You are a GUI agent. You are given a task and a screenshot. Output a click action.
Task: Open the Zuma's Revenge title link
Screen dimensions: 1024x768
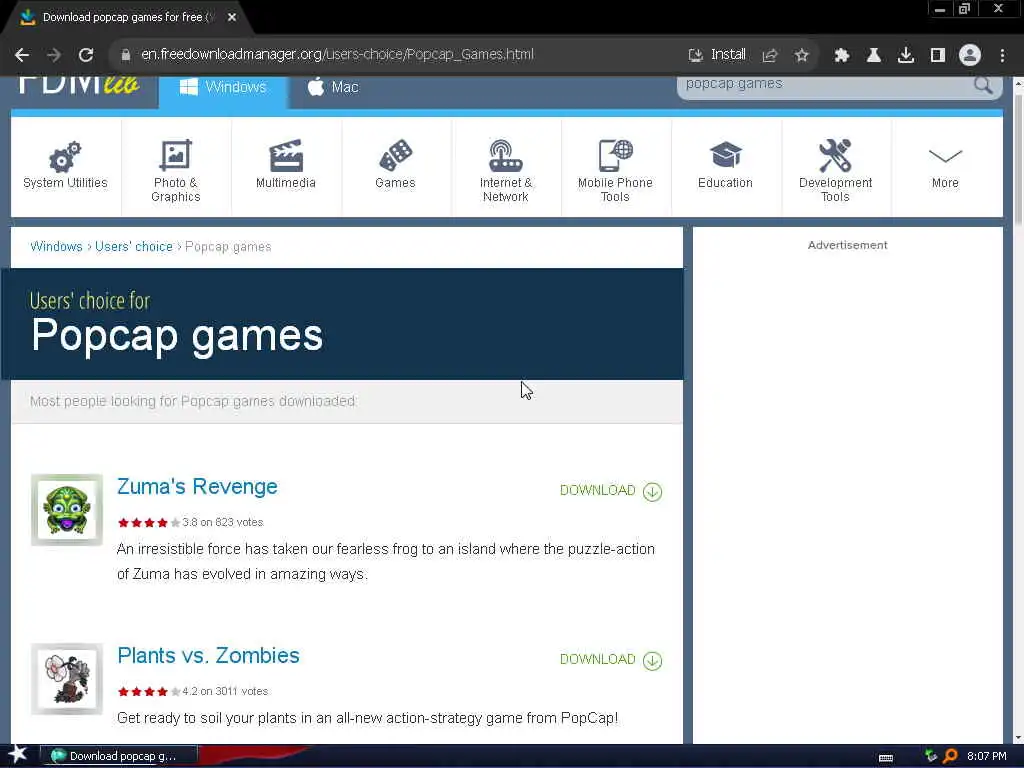pos(197,487)
